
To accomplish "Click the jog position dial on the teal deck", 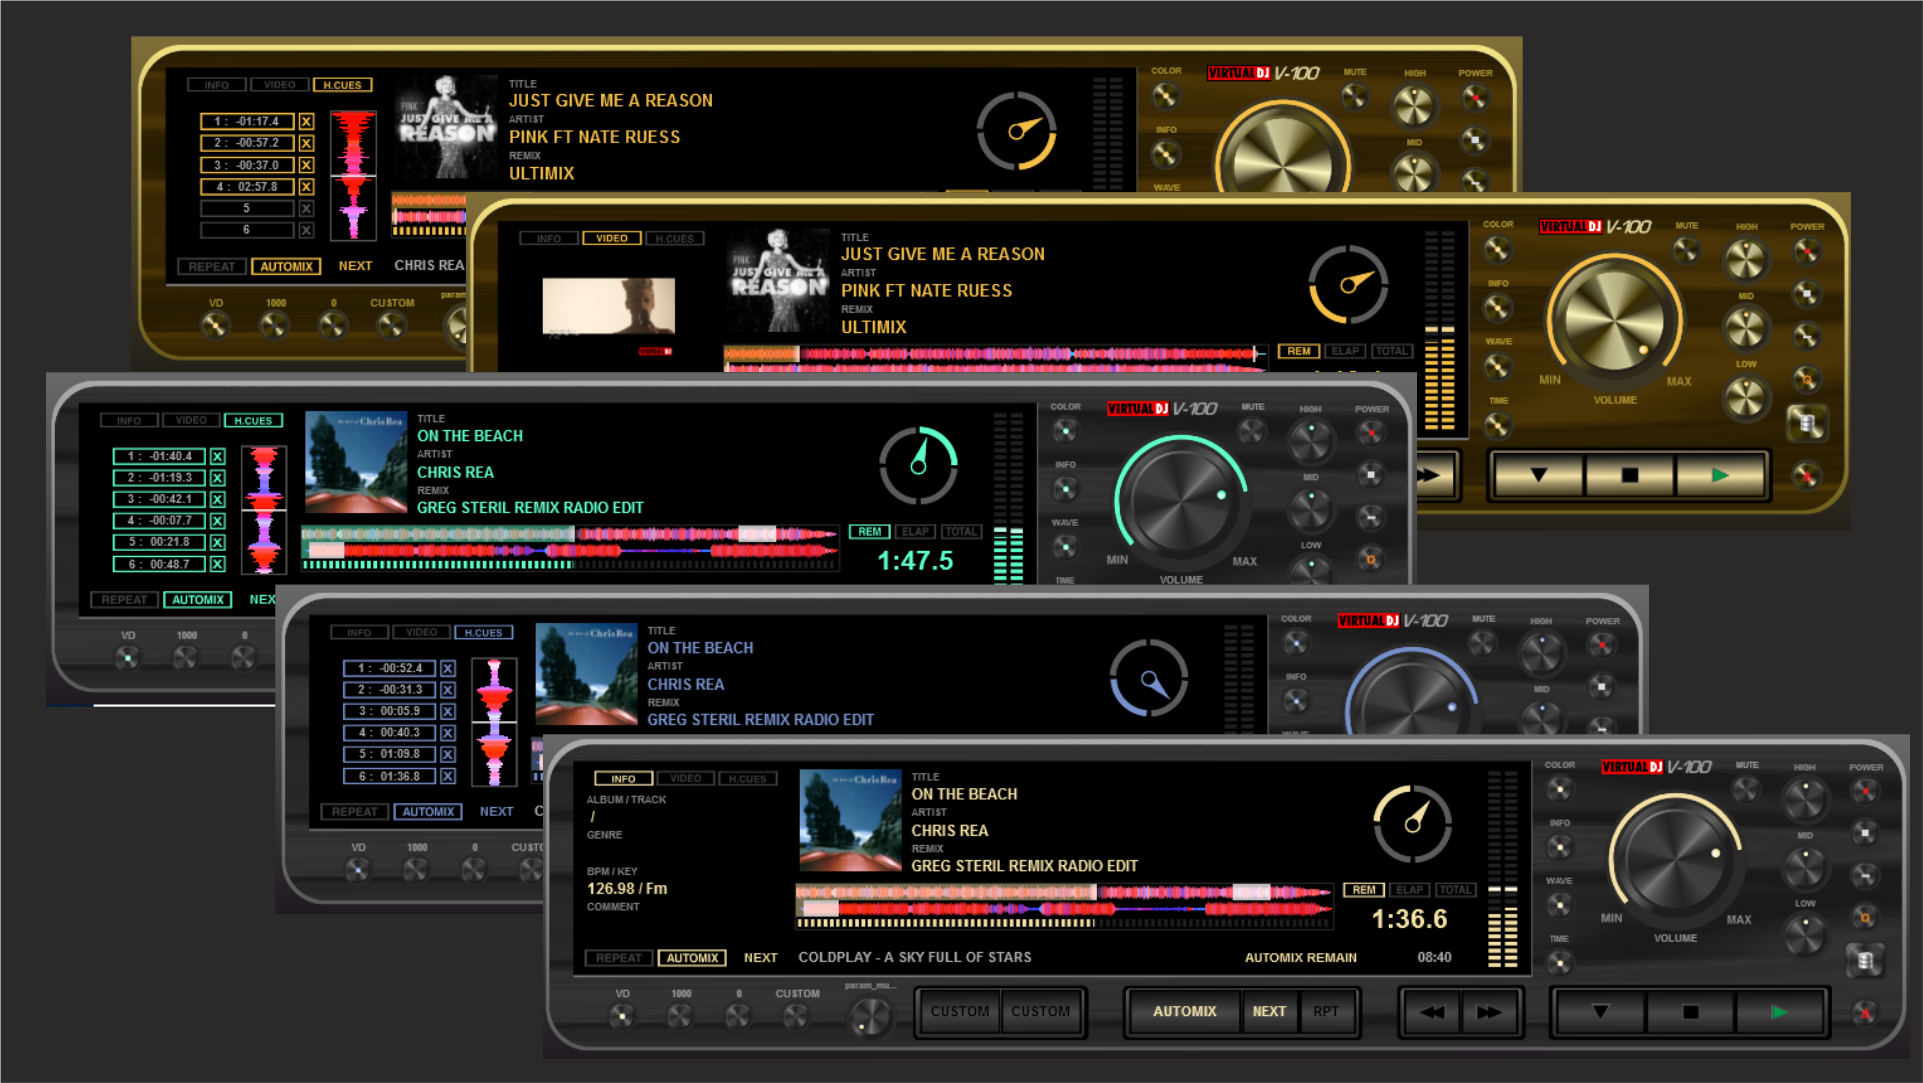I will [918, 465].
